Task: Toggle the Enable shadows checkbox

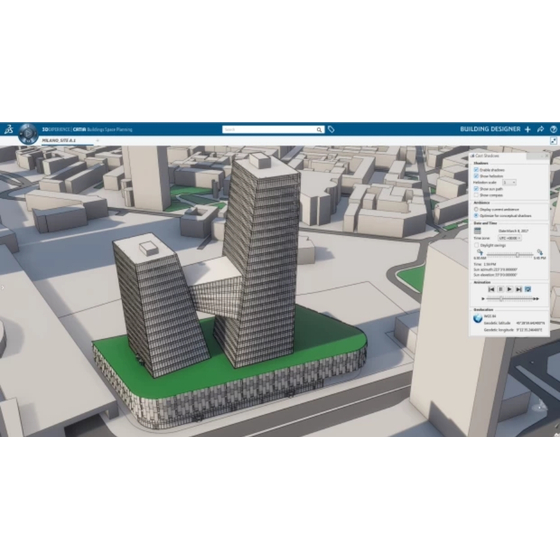Action: [476, 170]
